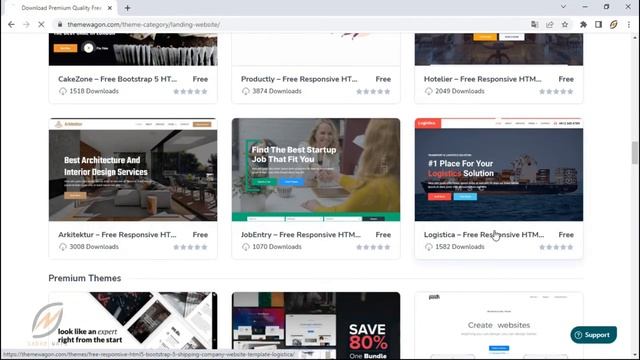Click the Logistica download count icon
640x360 pixels.
pos(428,247)
